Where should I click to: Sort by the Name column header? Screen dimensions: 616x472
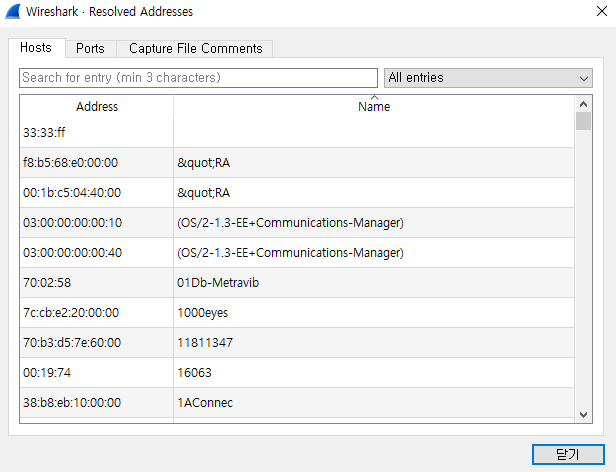(374, 107)
